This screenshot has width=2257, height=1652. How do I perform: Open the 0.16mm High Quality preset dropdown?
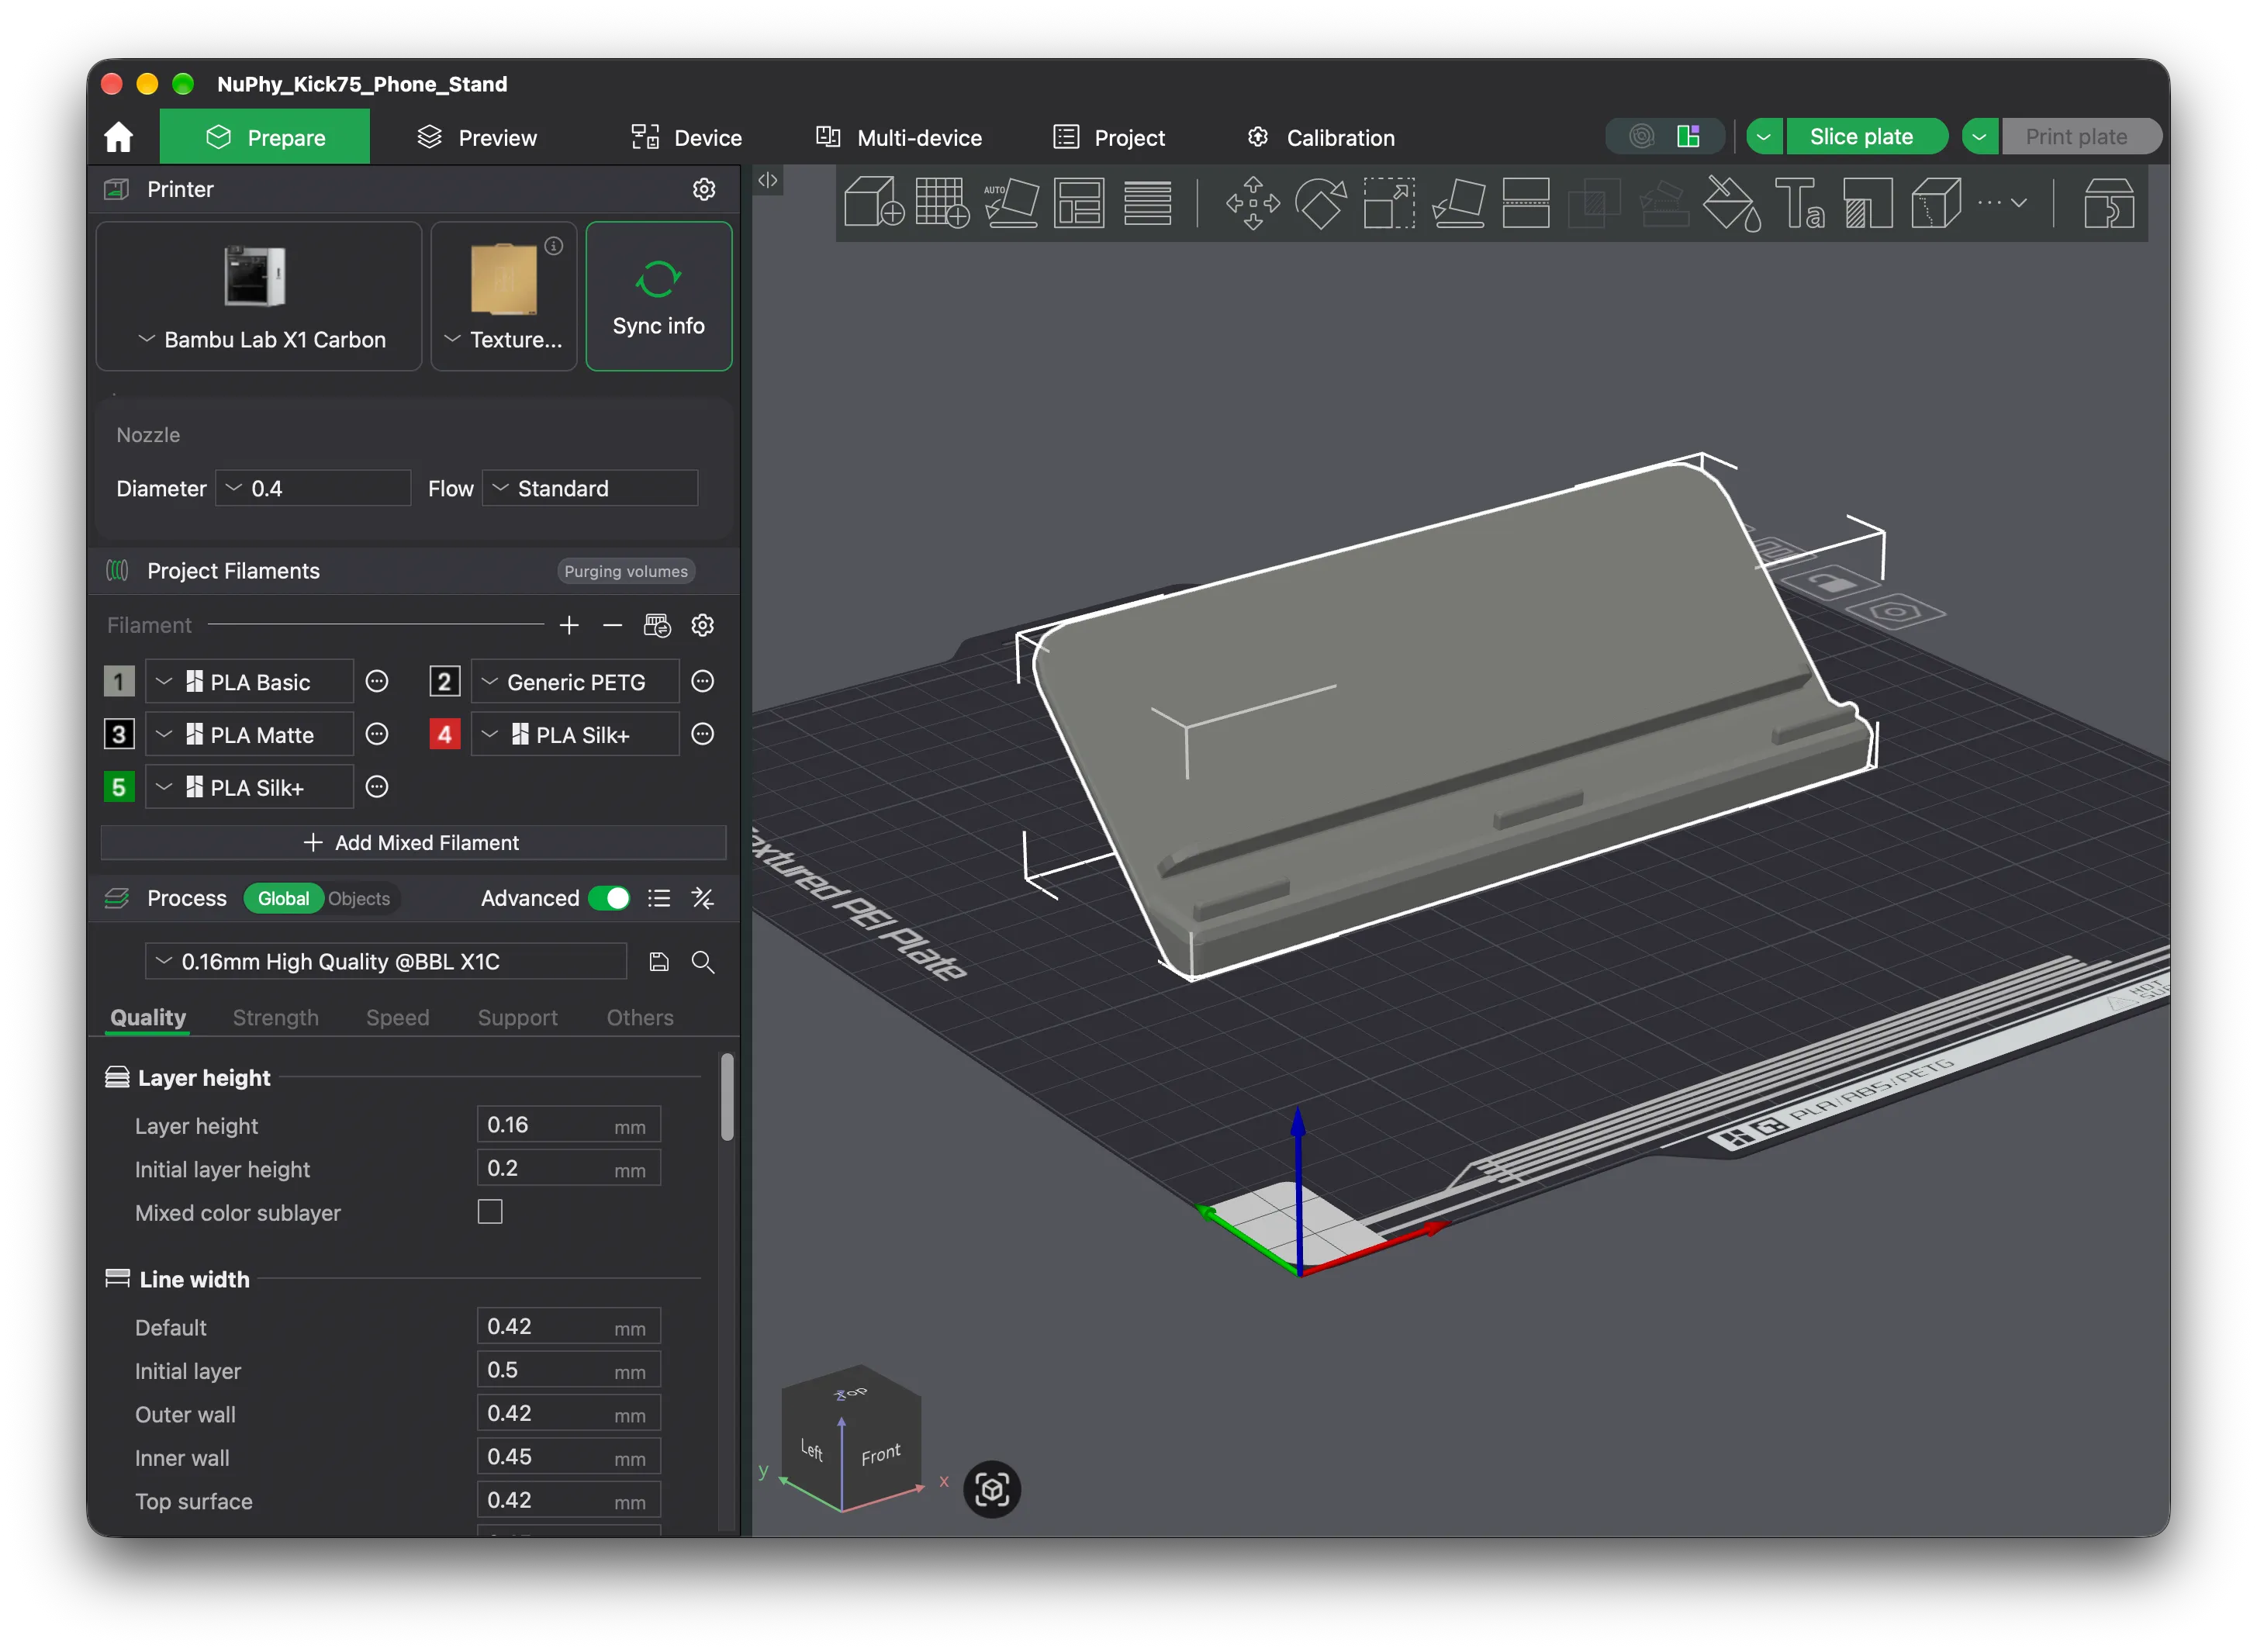(386, 961)
